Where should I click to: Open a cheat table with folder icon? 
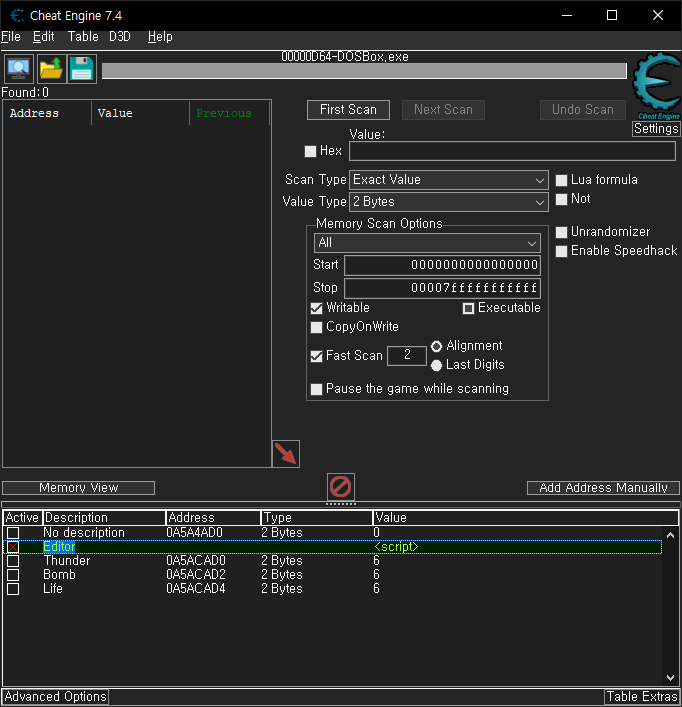pyautogui.click(x=51, y=69)
